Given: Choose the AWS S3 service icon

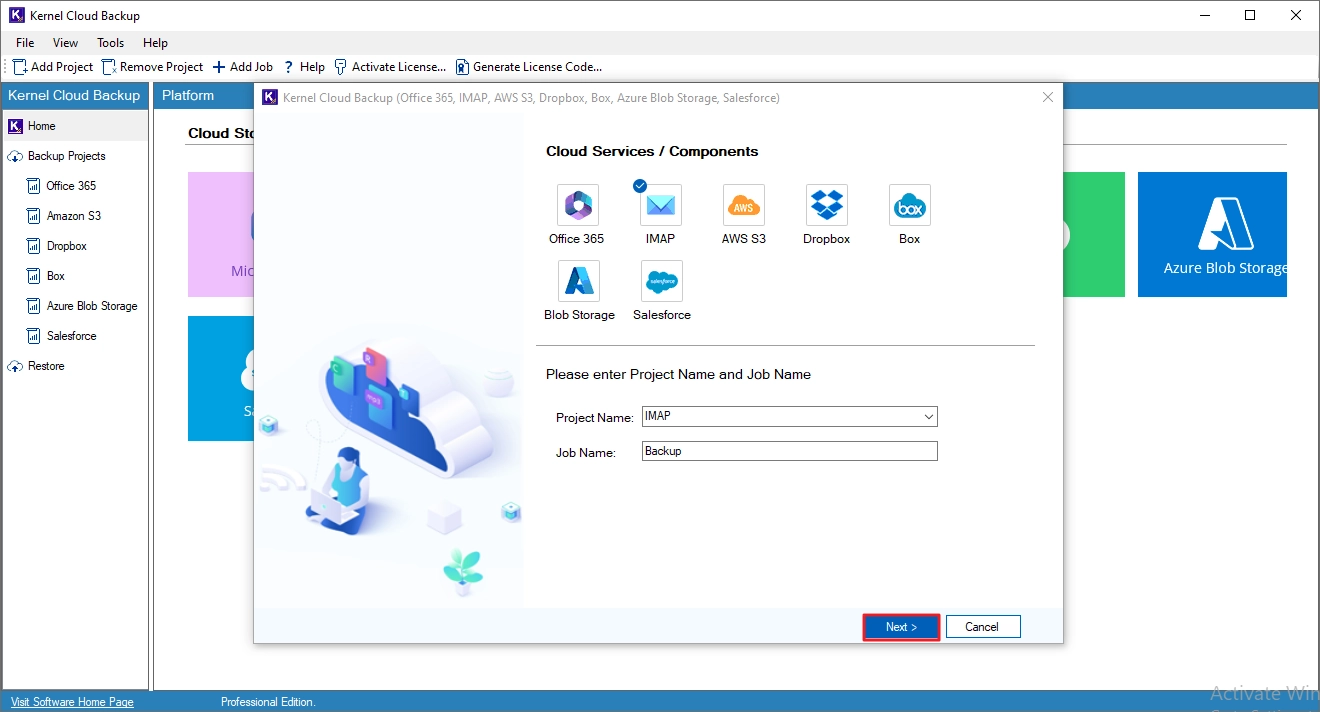Looking at the screenshot, I should 744,205.
